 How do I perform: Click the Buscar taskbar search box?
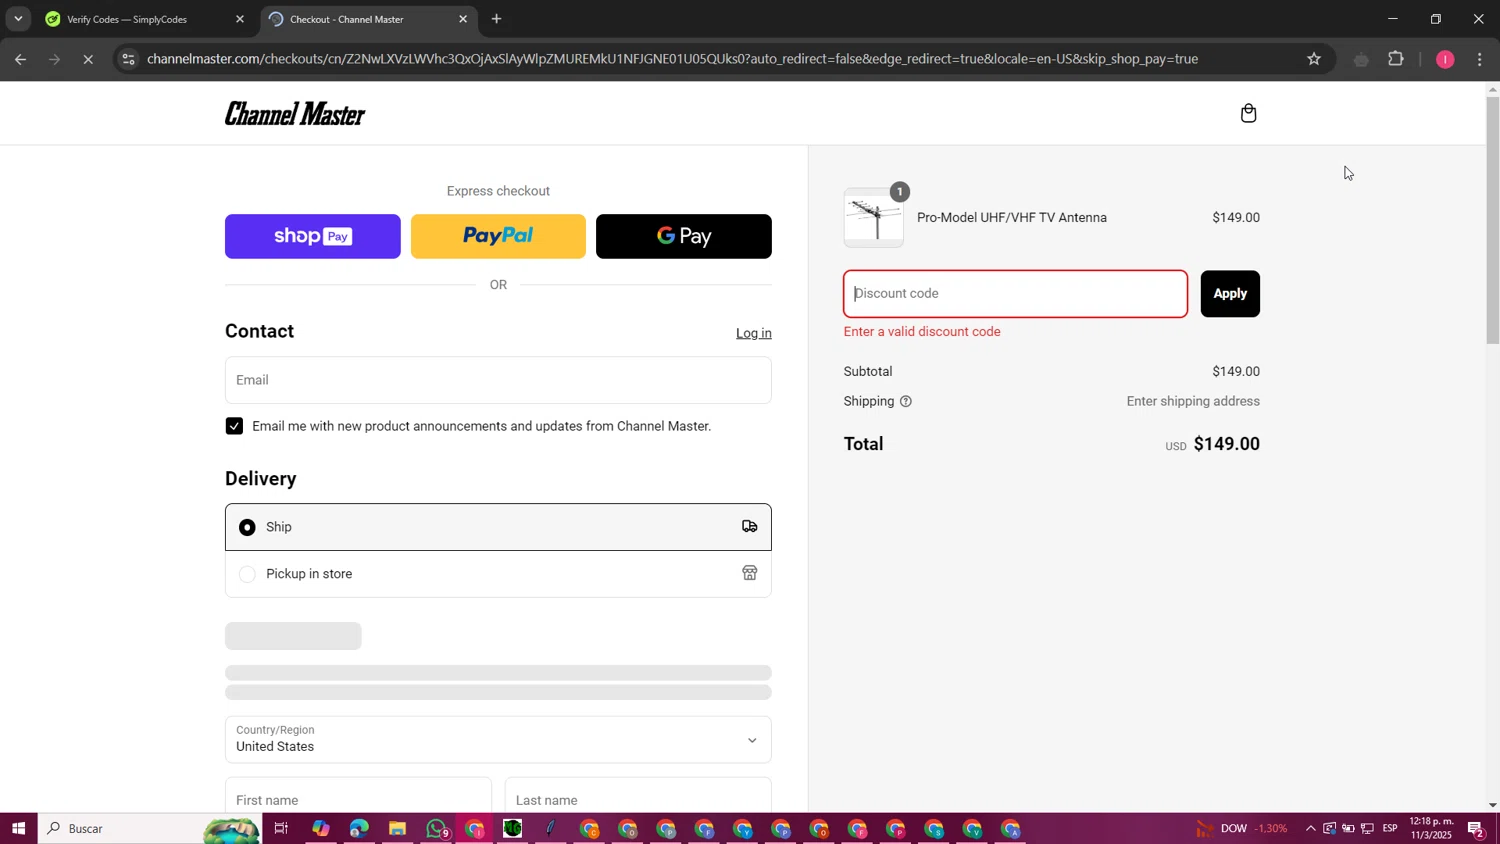tap(150, 828)
